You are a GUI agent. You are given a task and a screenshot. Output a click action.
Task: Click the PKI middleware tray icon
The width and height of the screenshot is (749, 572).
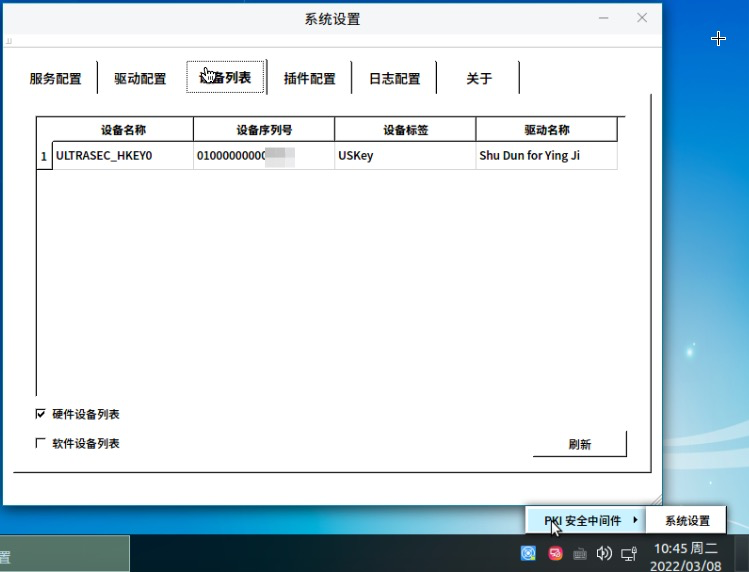pyautogui.click(x=529, y=553)
